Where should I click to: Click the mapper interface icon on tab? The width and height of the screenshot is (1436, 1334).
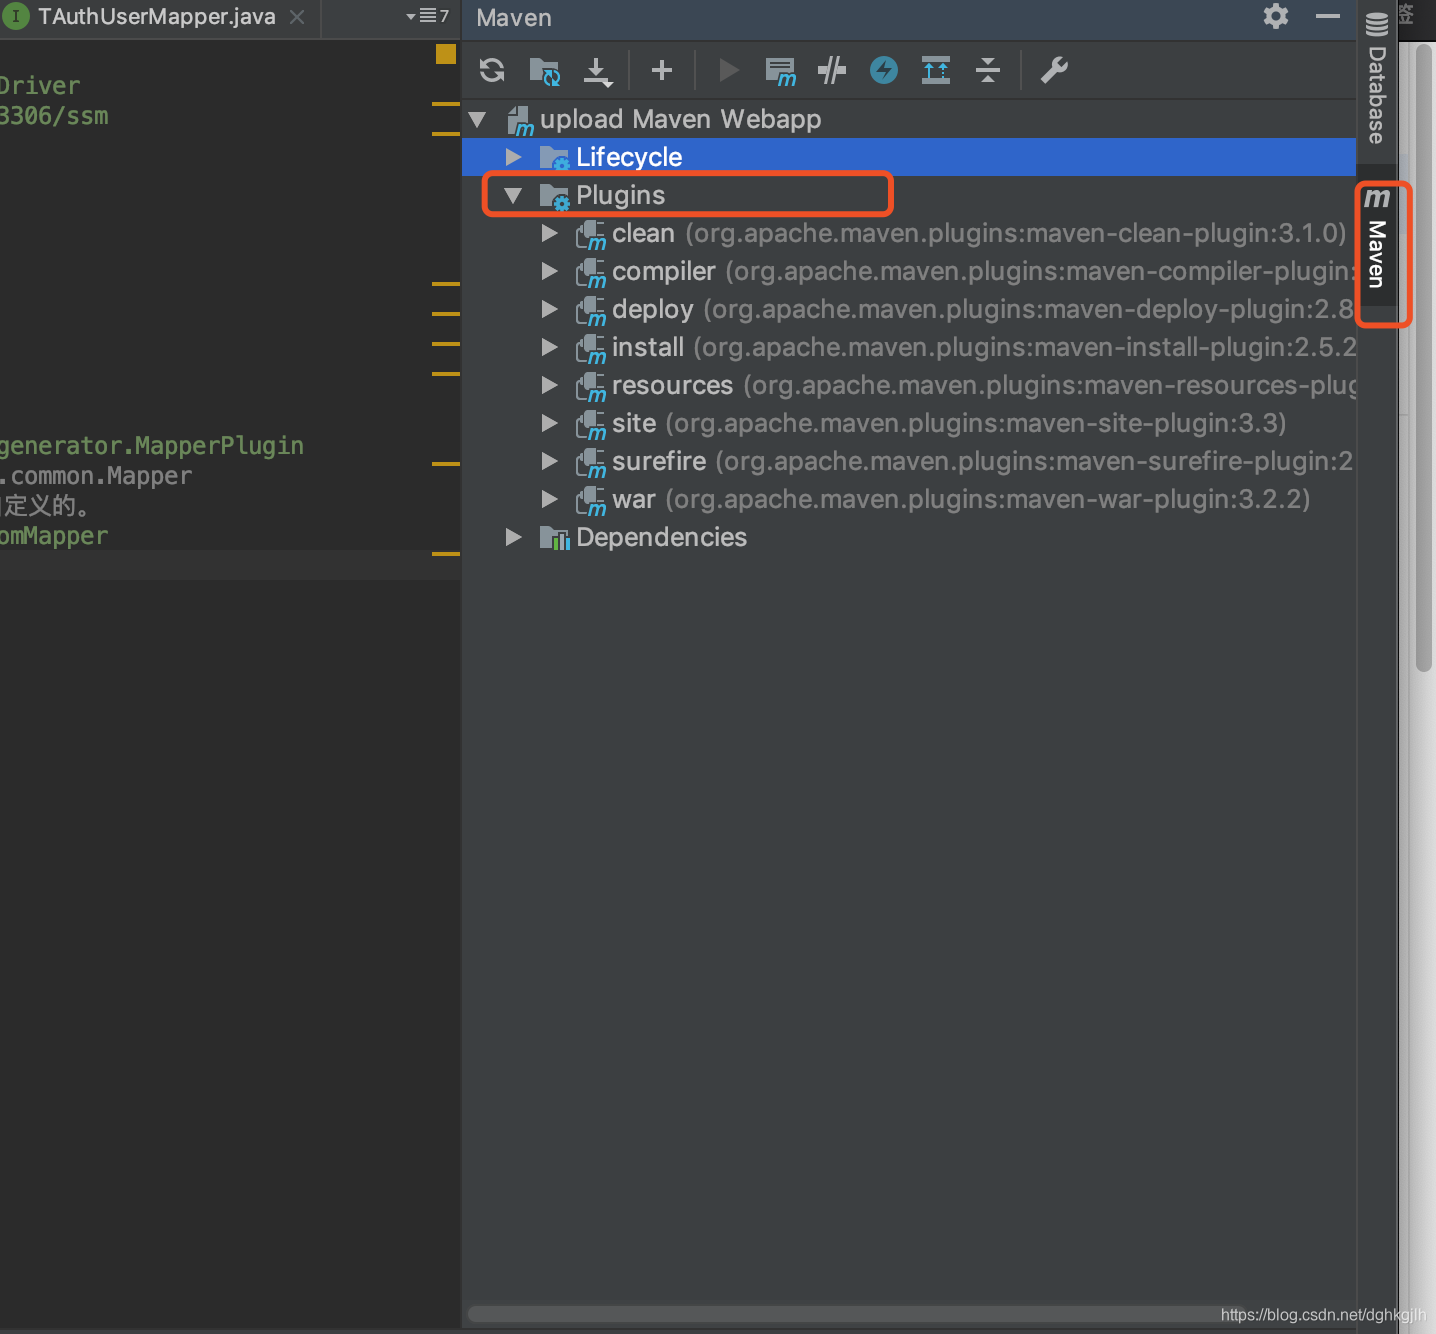[16, 17]
